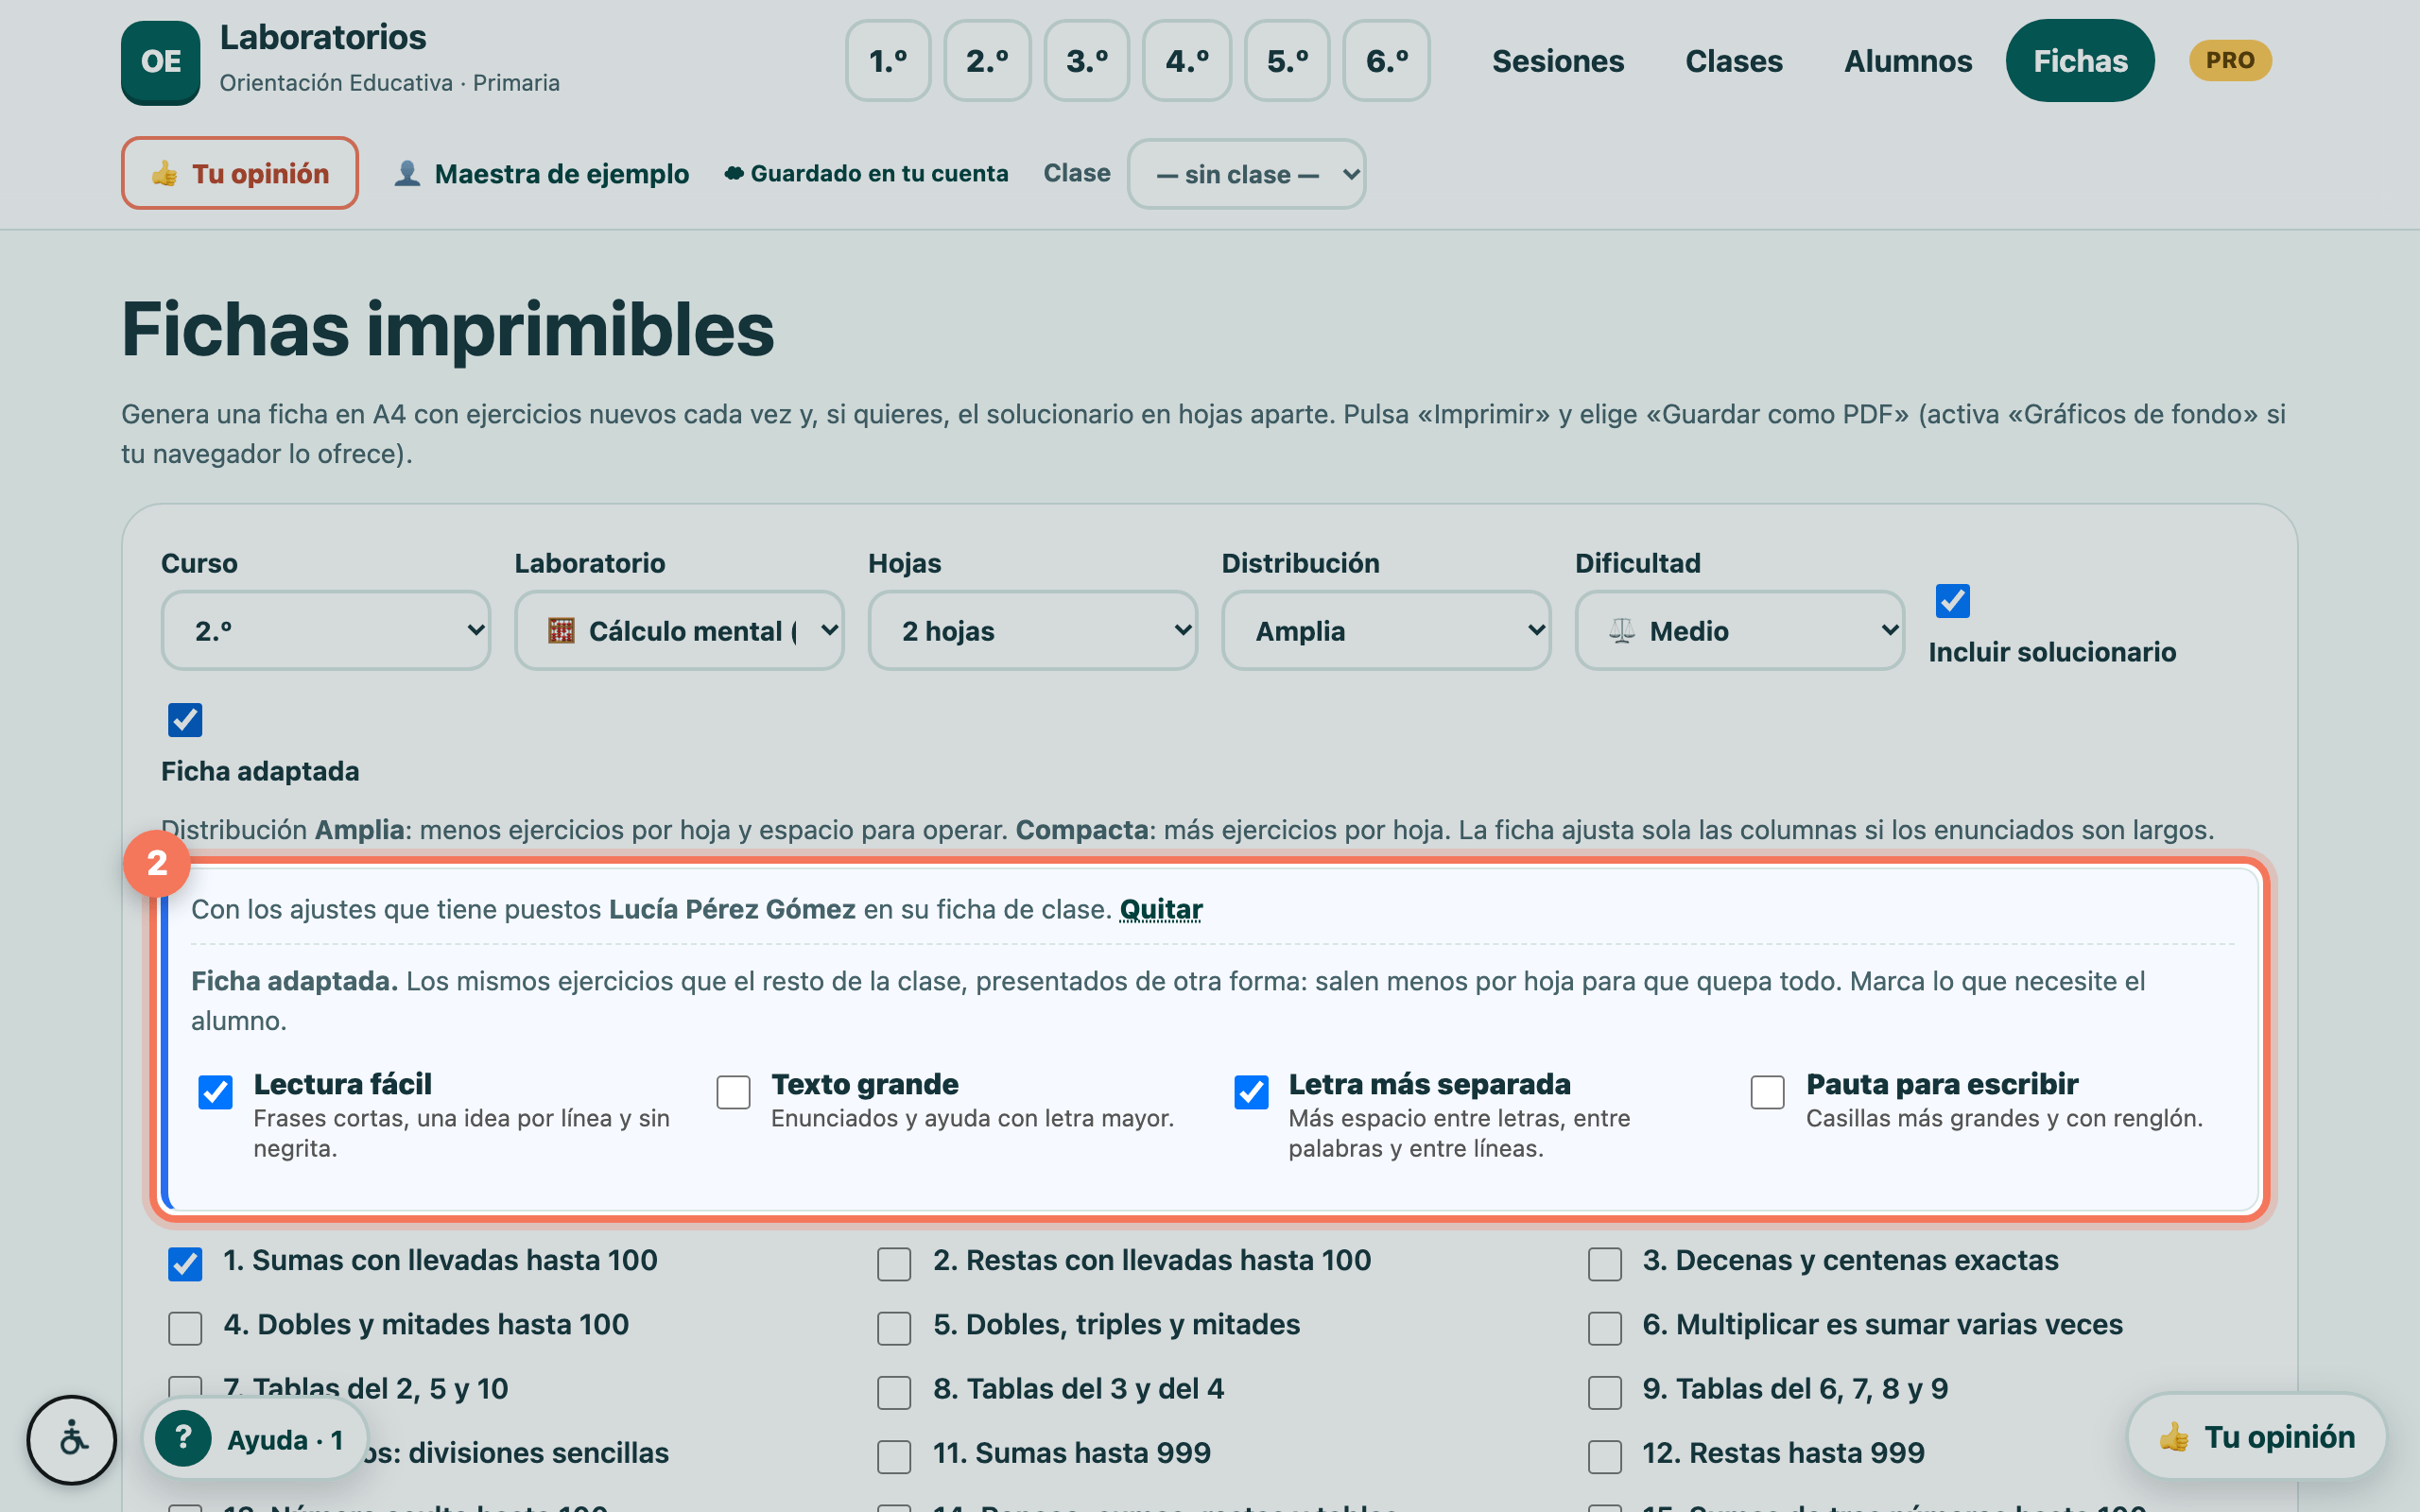
Task: Check Restas con llevadas hasta 100
Action: (x=894, y=1264)
